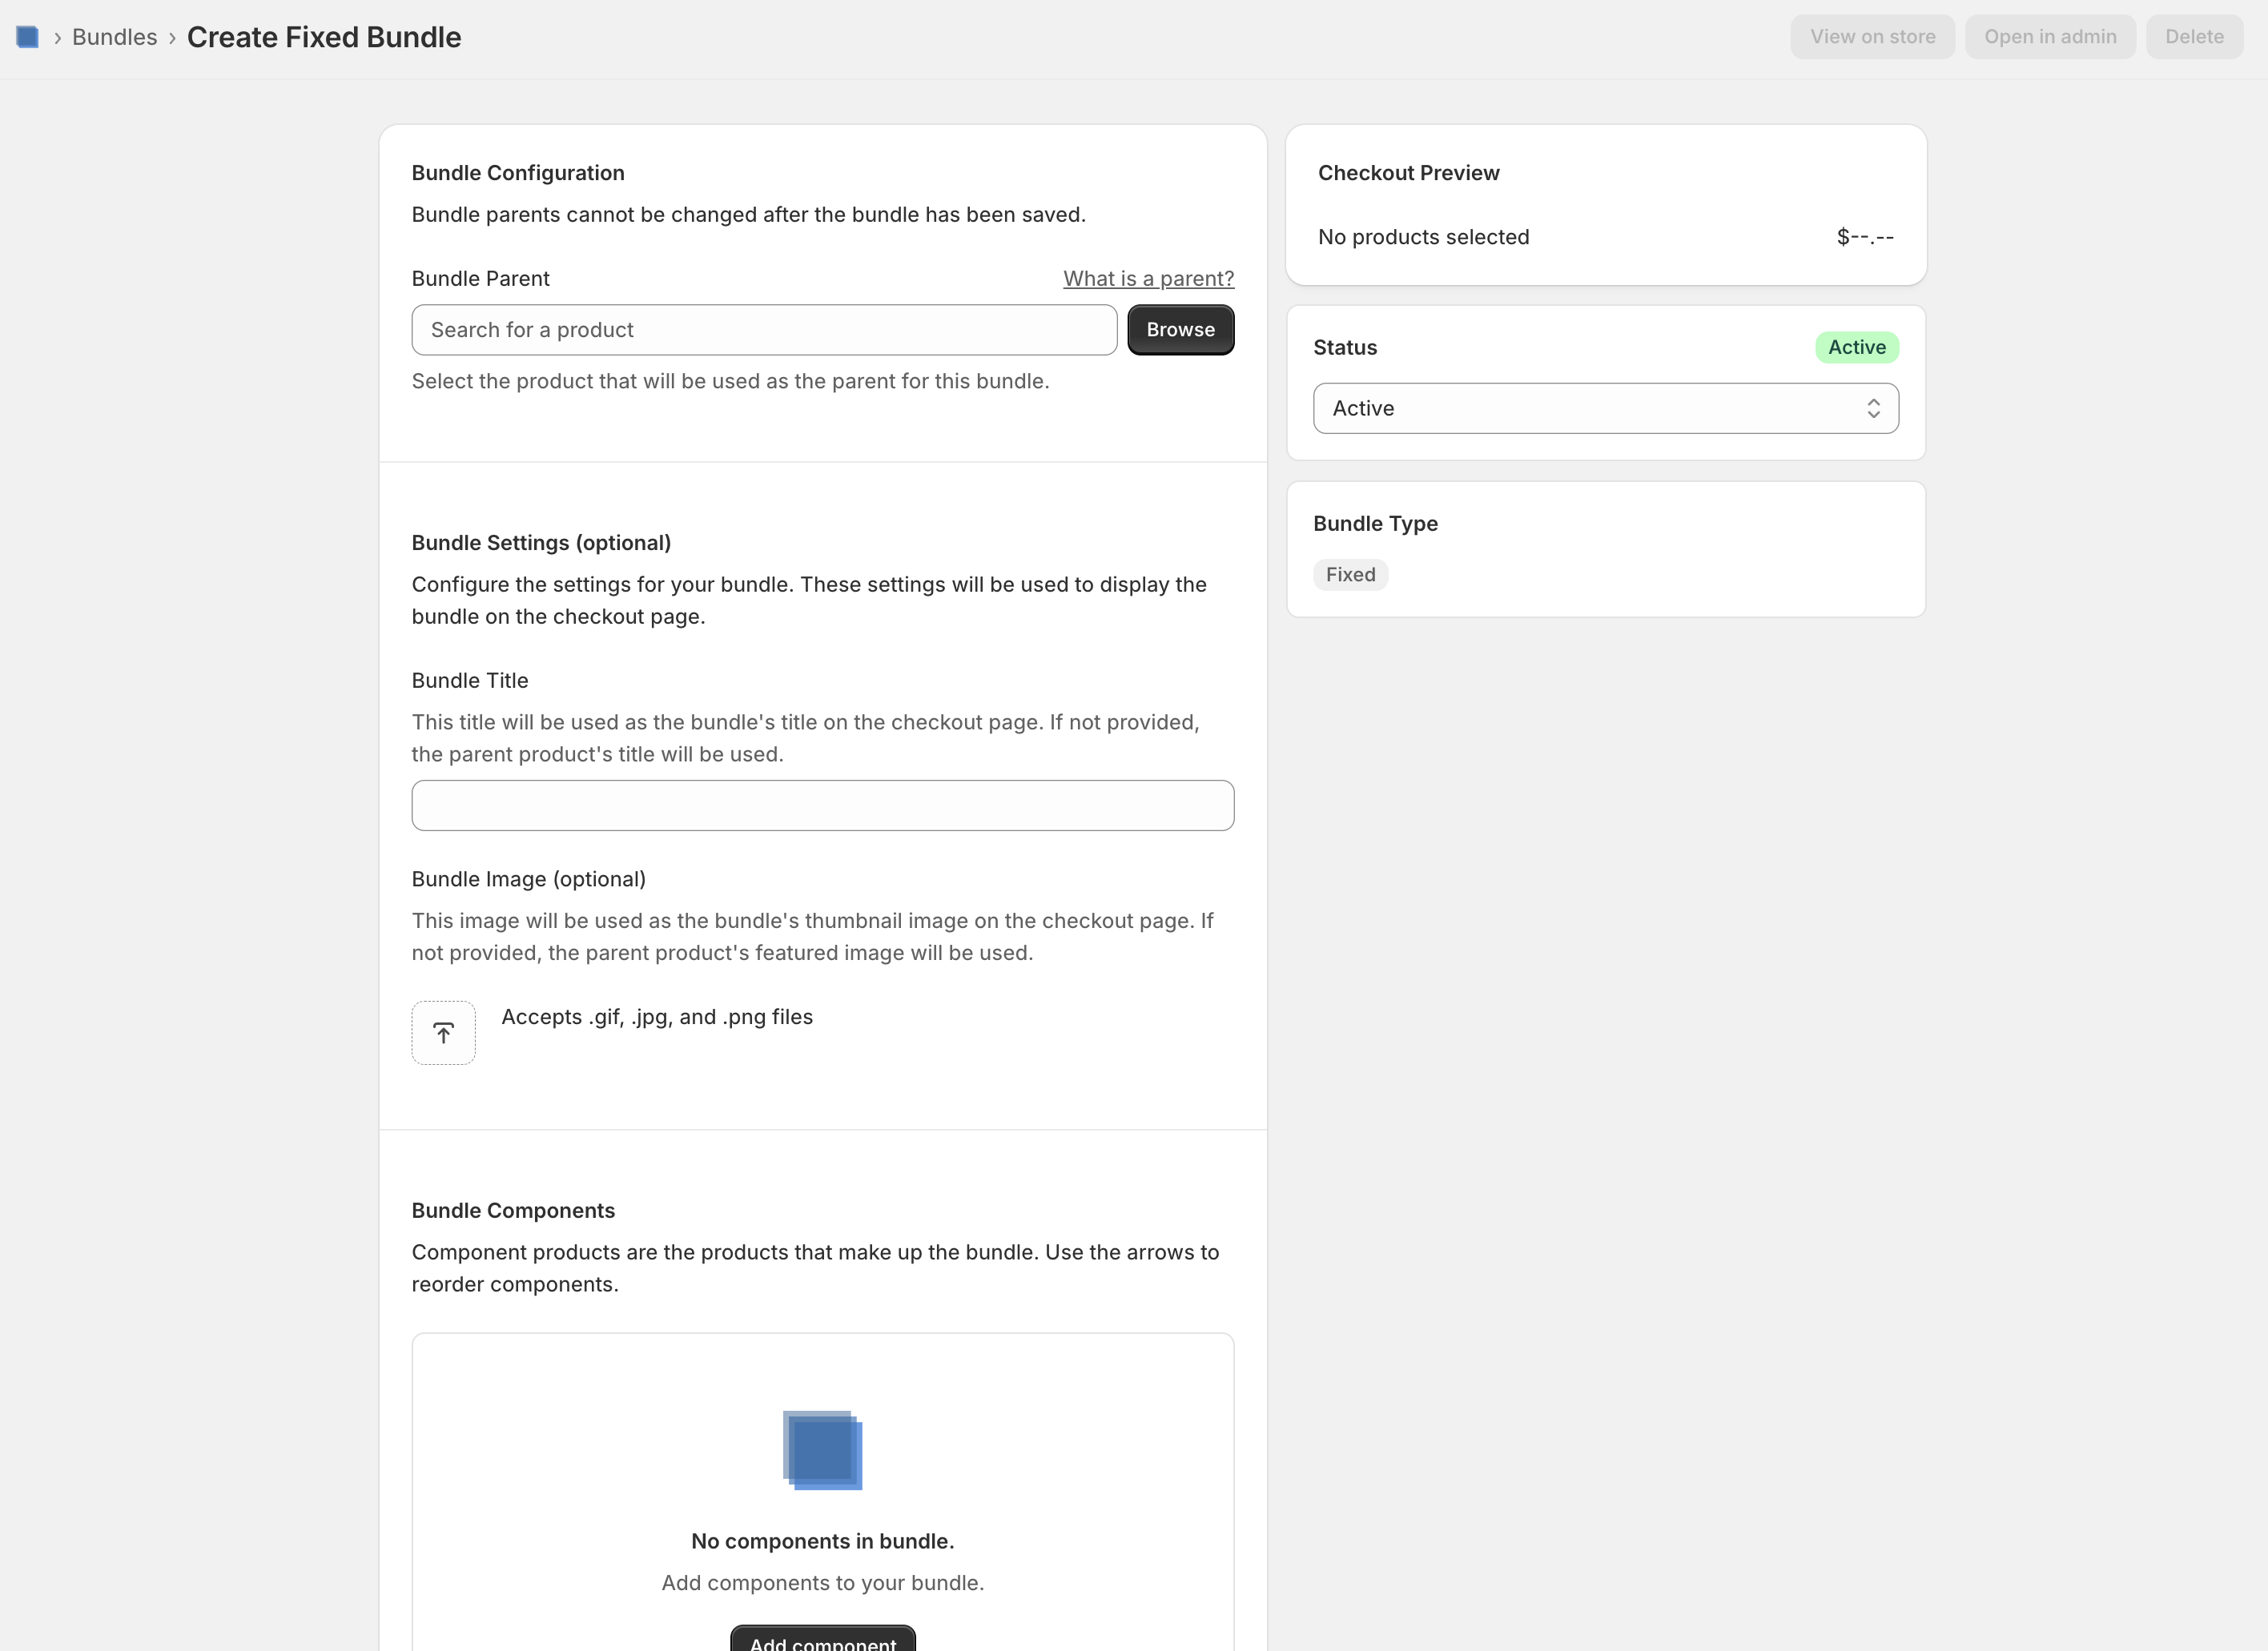Click the Delete button
Viewport: 2268px width, 1651px height.
tap(2194, 36)
